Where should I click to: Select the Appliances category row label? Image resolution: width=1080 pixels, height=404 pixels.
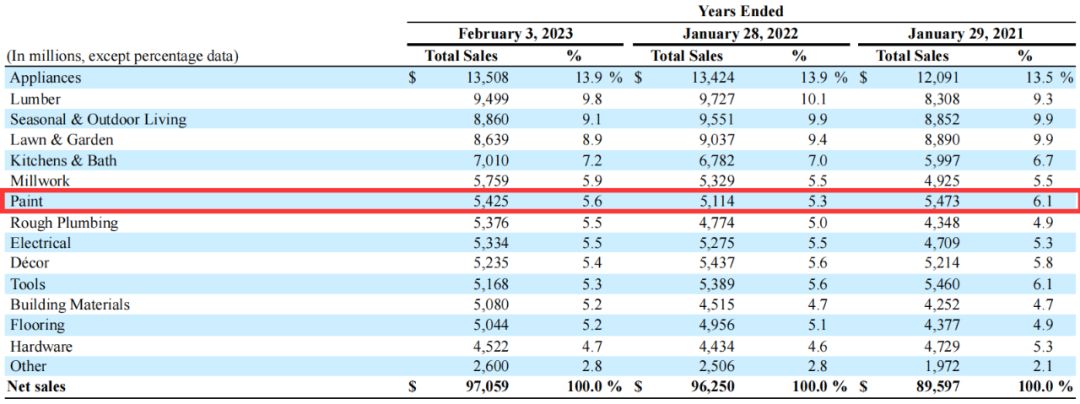46,78
